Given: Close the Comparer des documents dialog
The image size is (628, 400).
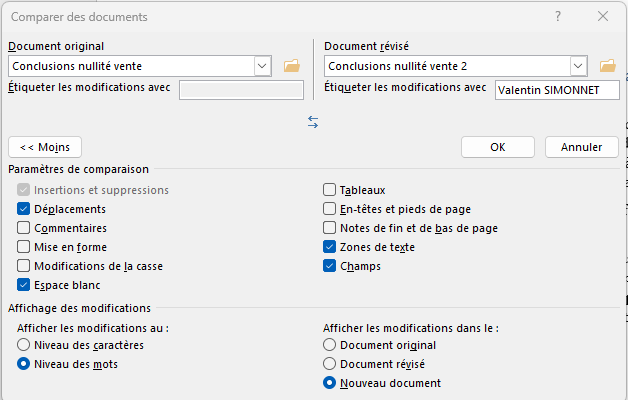Looking at the screenshot, I should tap(603, 17).
